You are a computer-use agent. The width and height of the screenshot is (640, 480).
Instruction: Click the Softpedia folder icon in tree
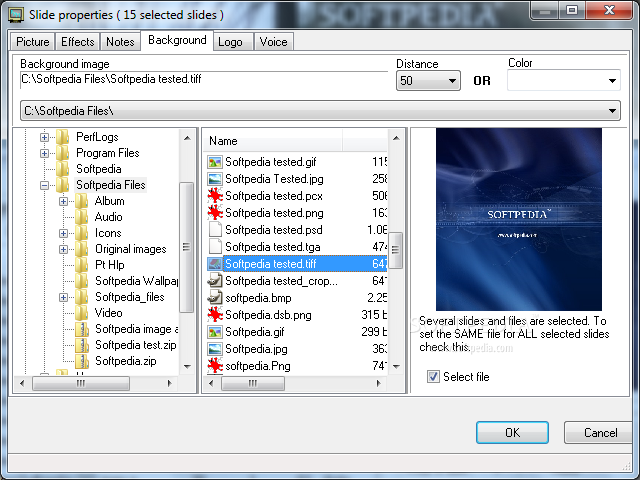point(62,169)
